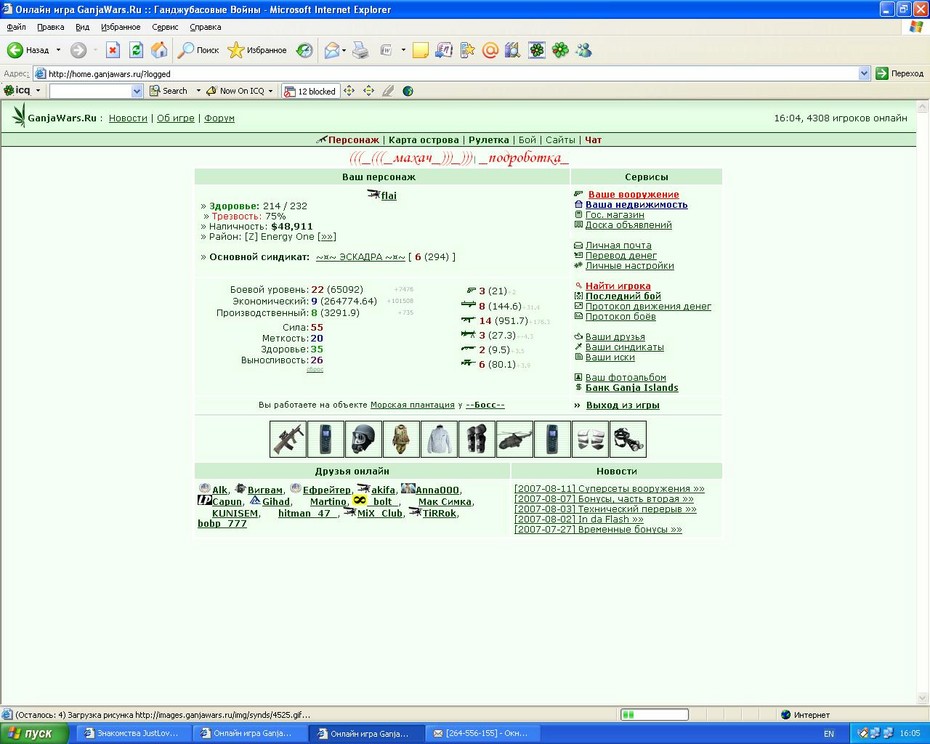Switch to the Знакомства JustLov taskbar window
This screenshot has height=744, width=930.
(132, 733)
